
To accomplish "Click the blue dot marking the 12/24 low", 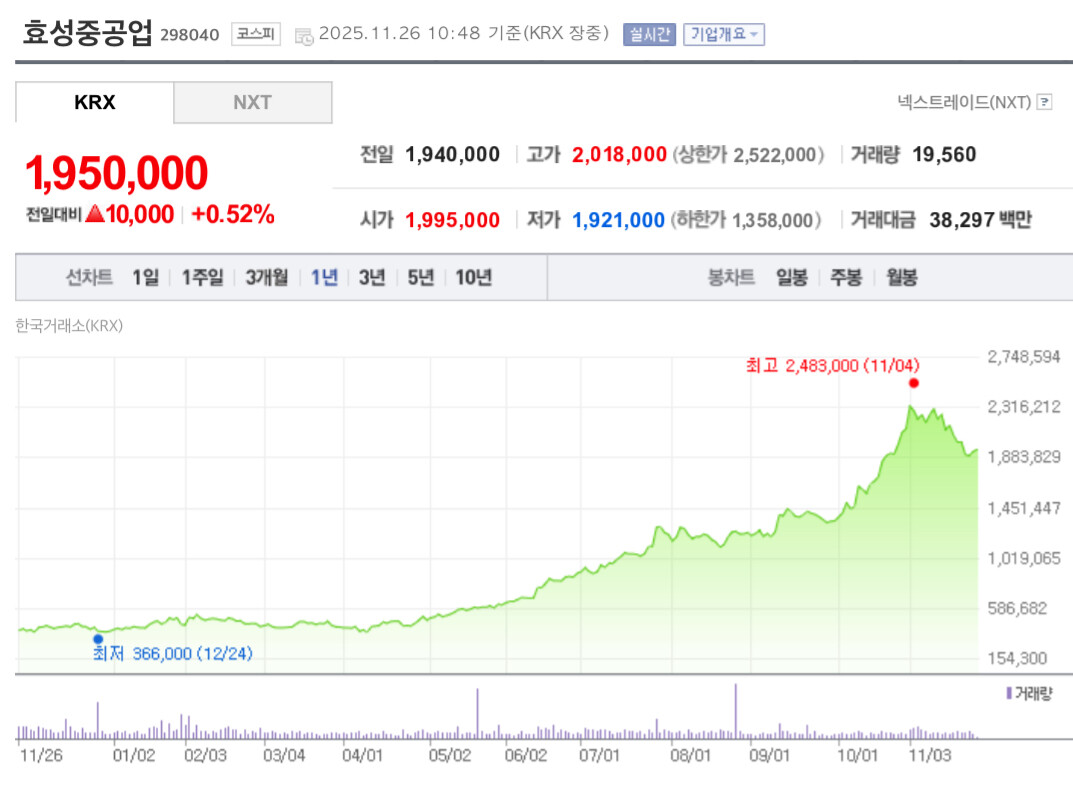I will pyautogui.click(x=98, y=639).
